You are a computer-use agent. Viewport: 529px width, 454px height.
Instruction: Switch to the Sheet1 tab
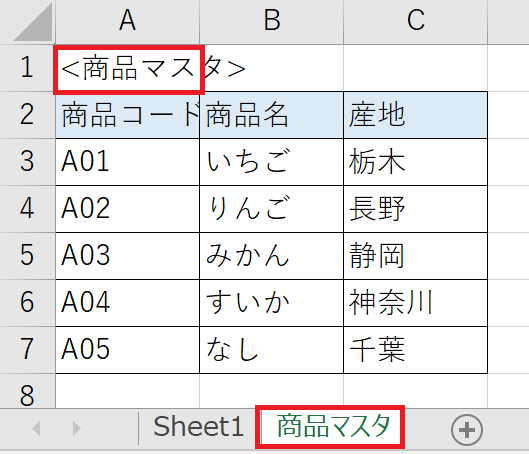click(198, 427)
